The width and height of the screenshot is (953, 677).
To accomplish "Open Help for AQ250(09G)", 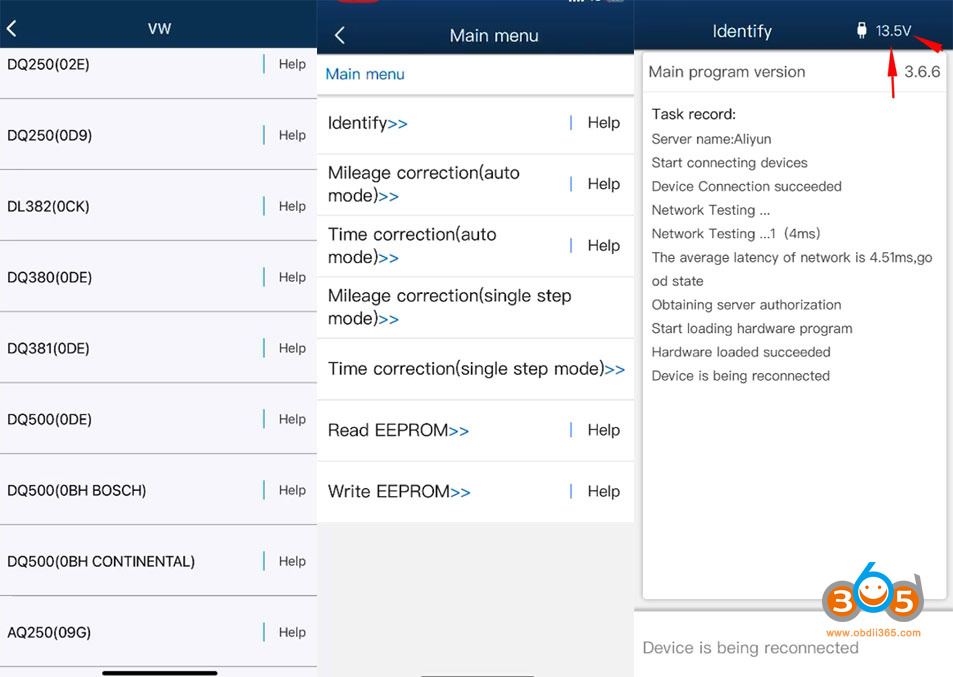I will [x=292, y=632].
